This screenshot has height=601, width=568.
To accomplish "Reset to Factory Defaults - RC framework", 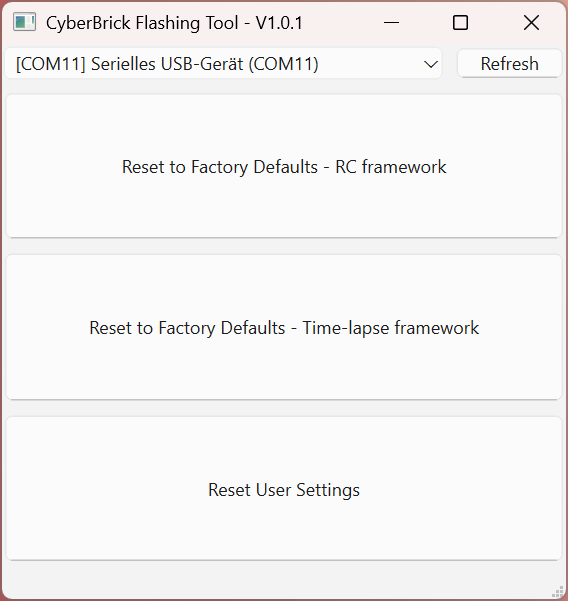I will [284, 166].
